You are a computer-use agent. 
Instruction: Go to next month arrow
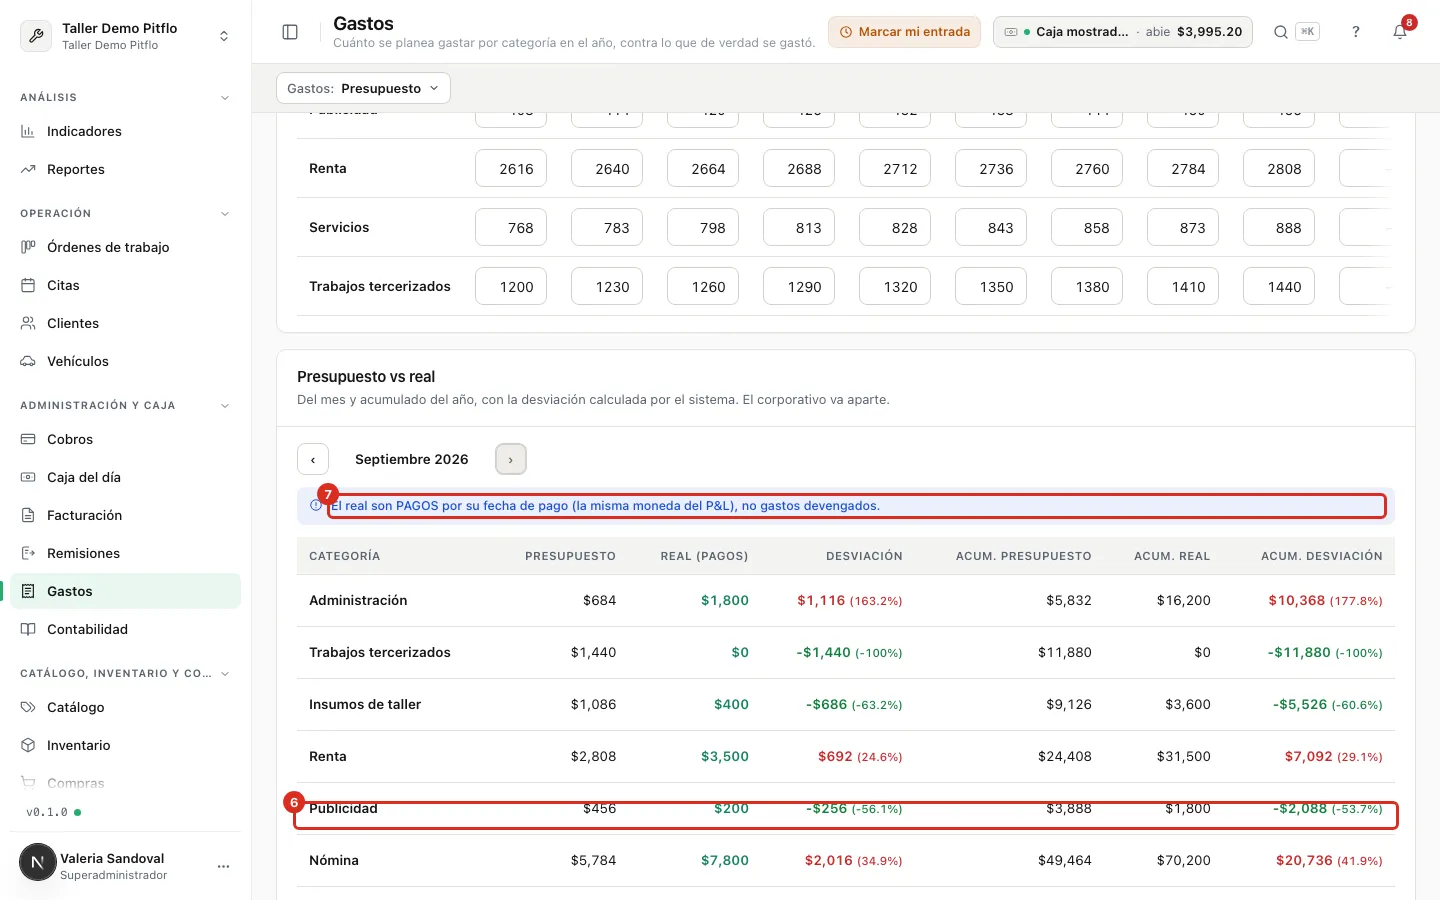click(511, 459)
